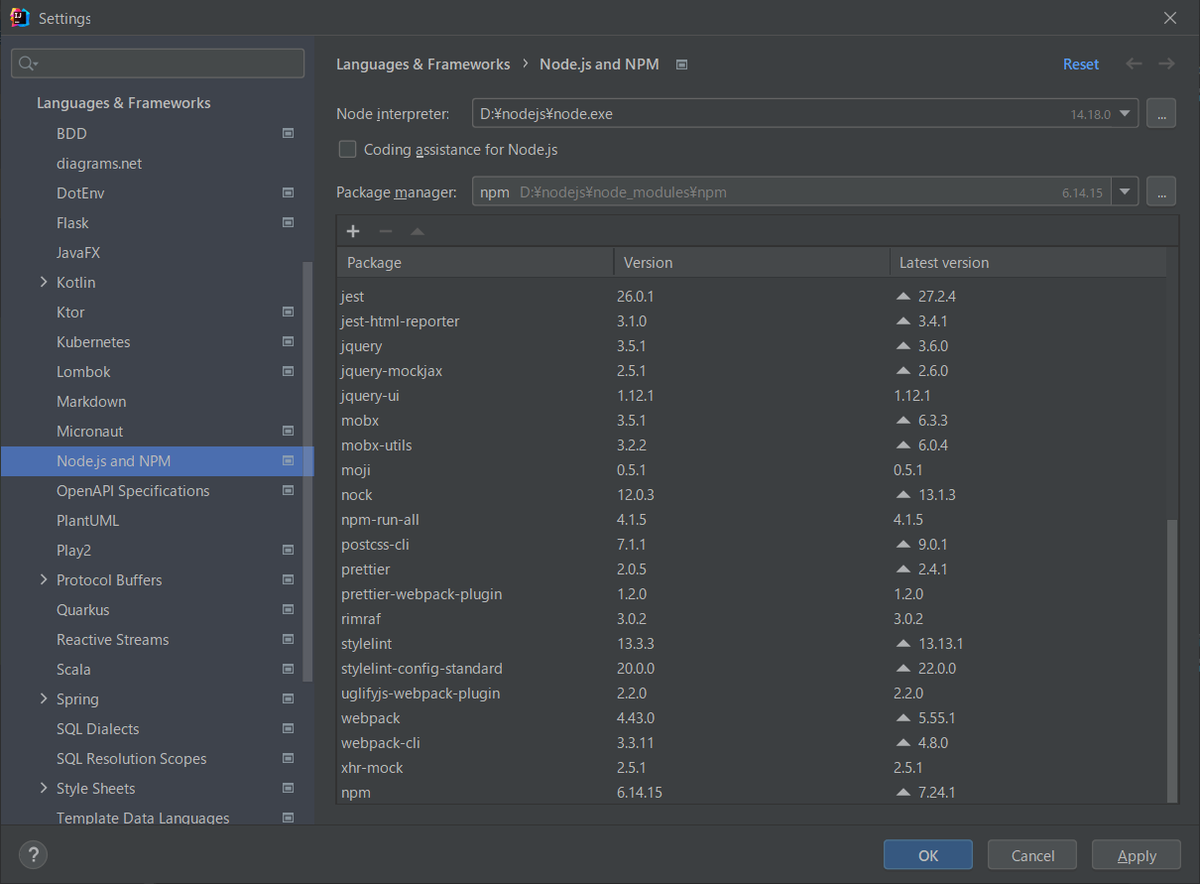Open the Node interpreter dropdown
Image resolution: width=1200 pixels, height=884 pixels.
click(x=1127, y=114)
